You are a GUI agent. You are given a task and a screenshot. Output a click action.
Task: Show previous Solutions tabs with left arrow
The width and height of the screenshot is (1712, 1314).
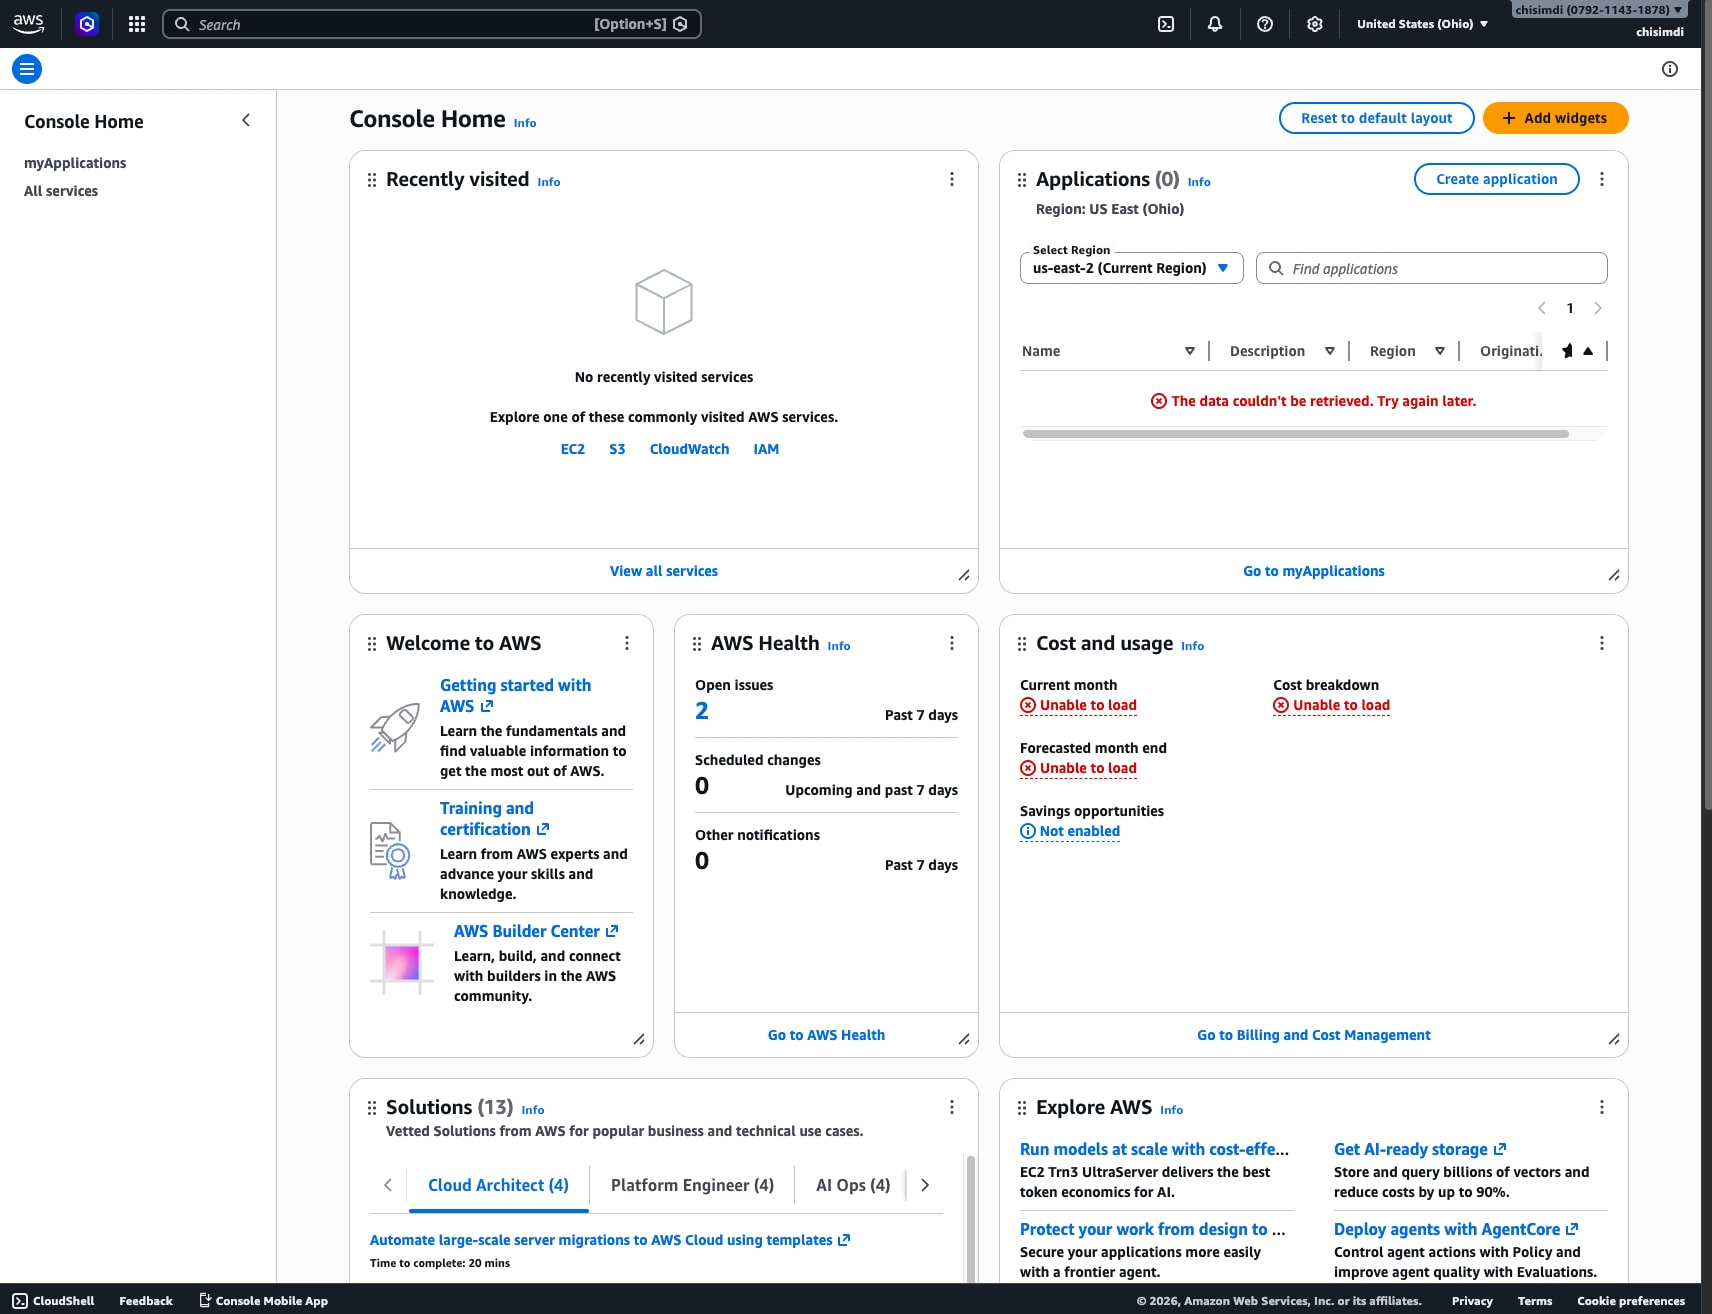click(388, 1185)
